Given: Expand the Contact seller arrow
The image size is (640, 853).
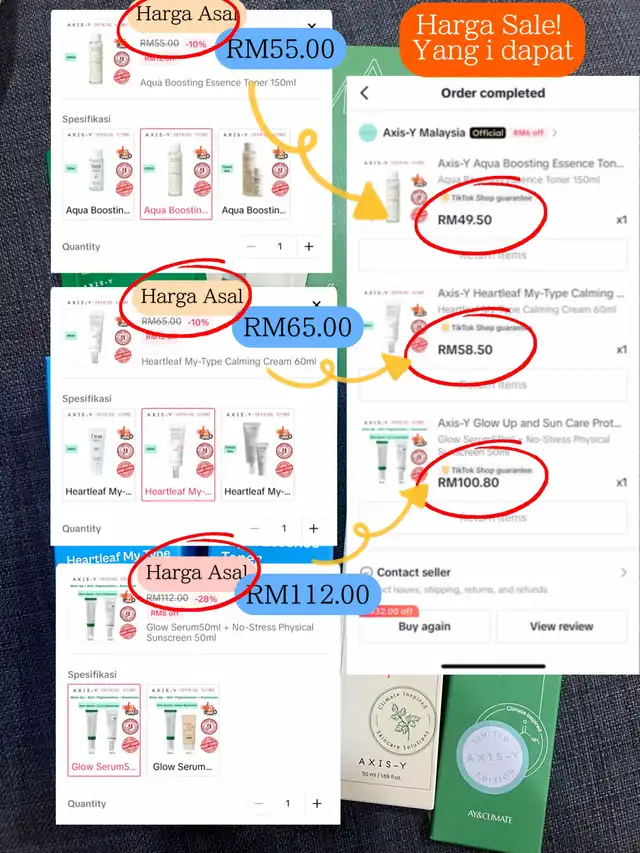Looking at the screenshot, I should click(x=624, y=572).
